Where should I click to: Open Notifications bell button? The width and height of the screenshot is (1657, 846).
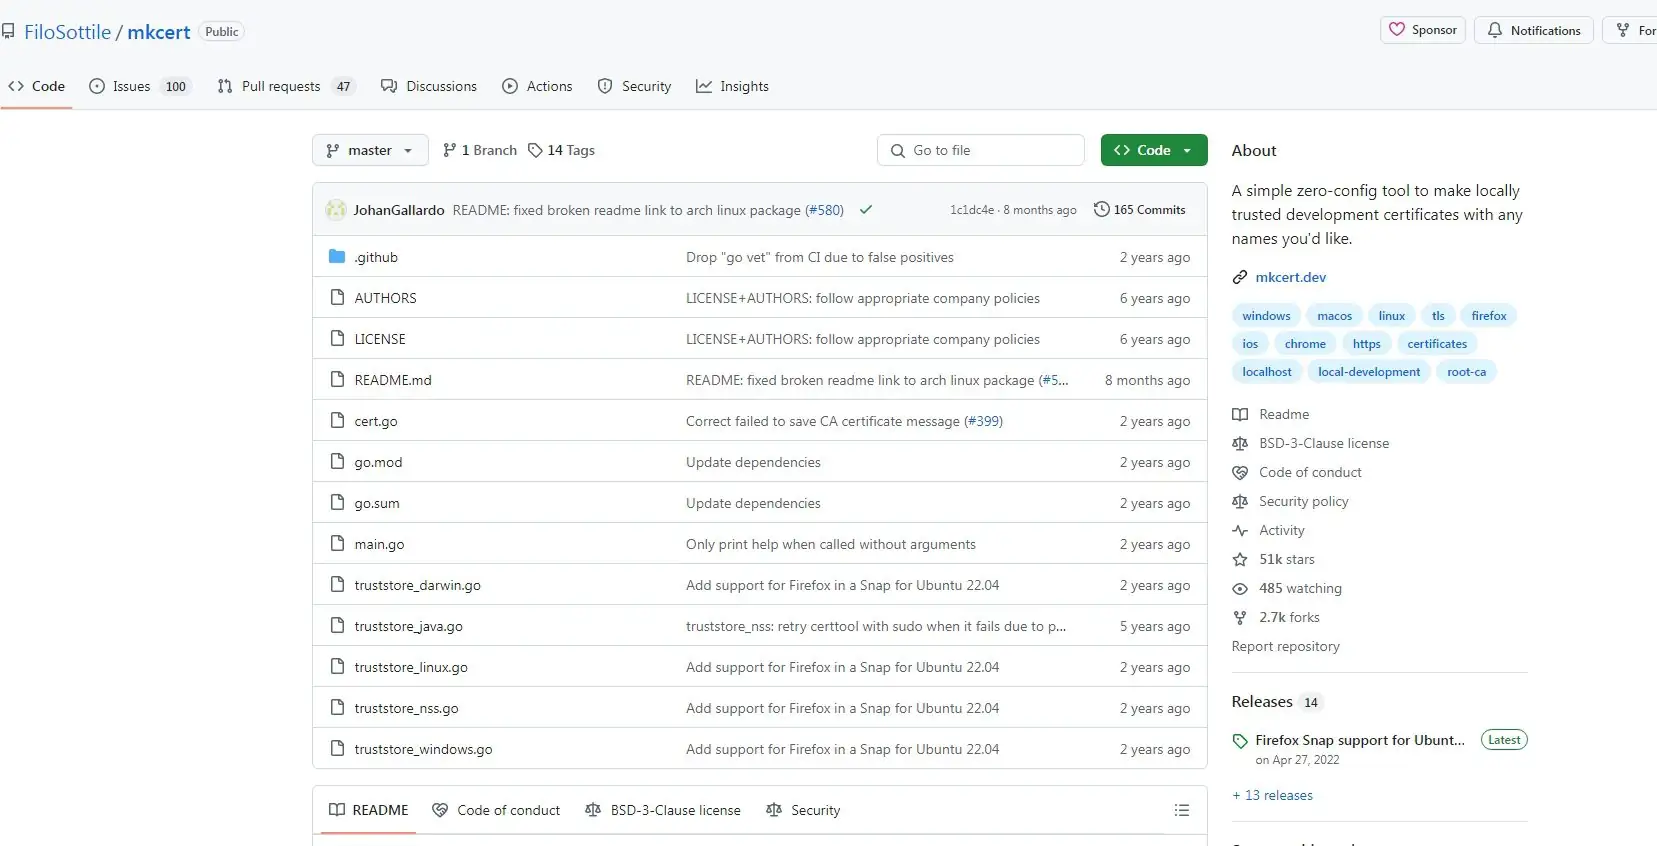tap(1533, 30)
